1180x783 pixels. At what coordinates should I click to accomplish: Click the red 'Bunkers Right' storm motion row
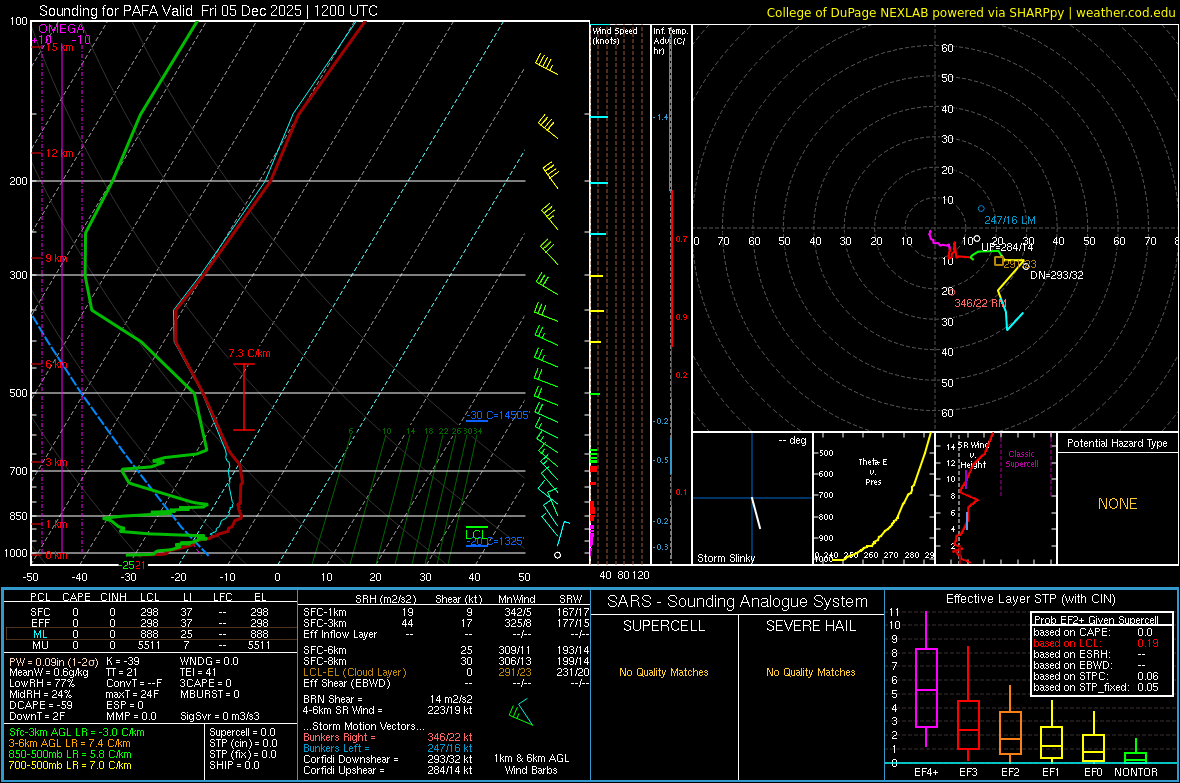coord(388,737)
